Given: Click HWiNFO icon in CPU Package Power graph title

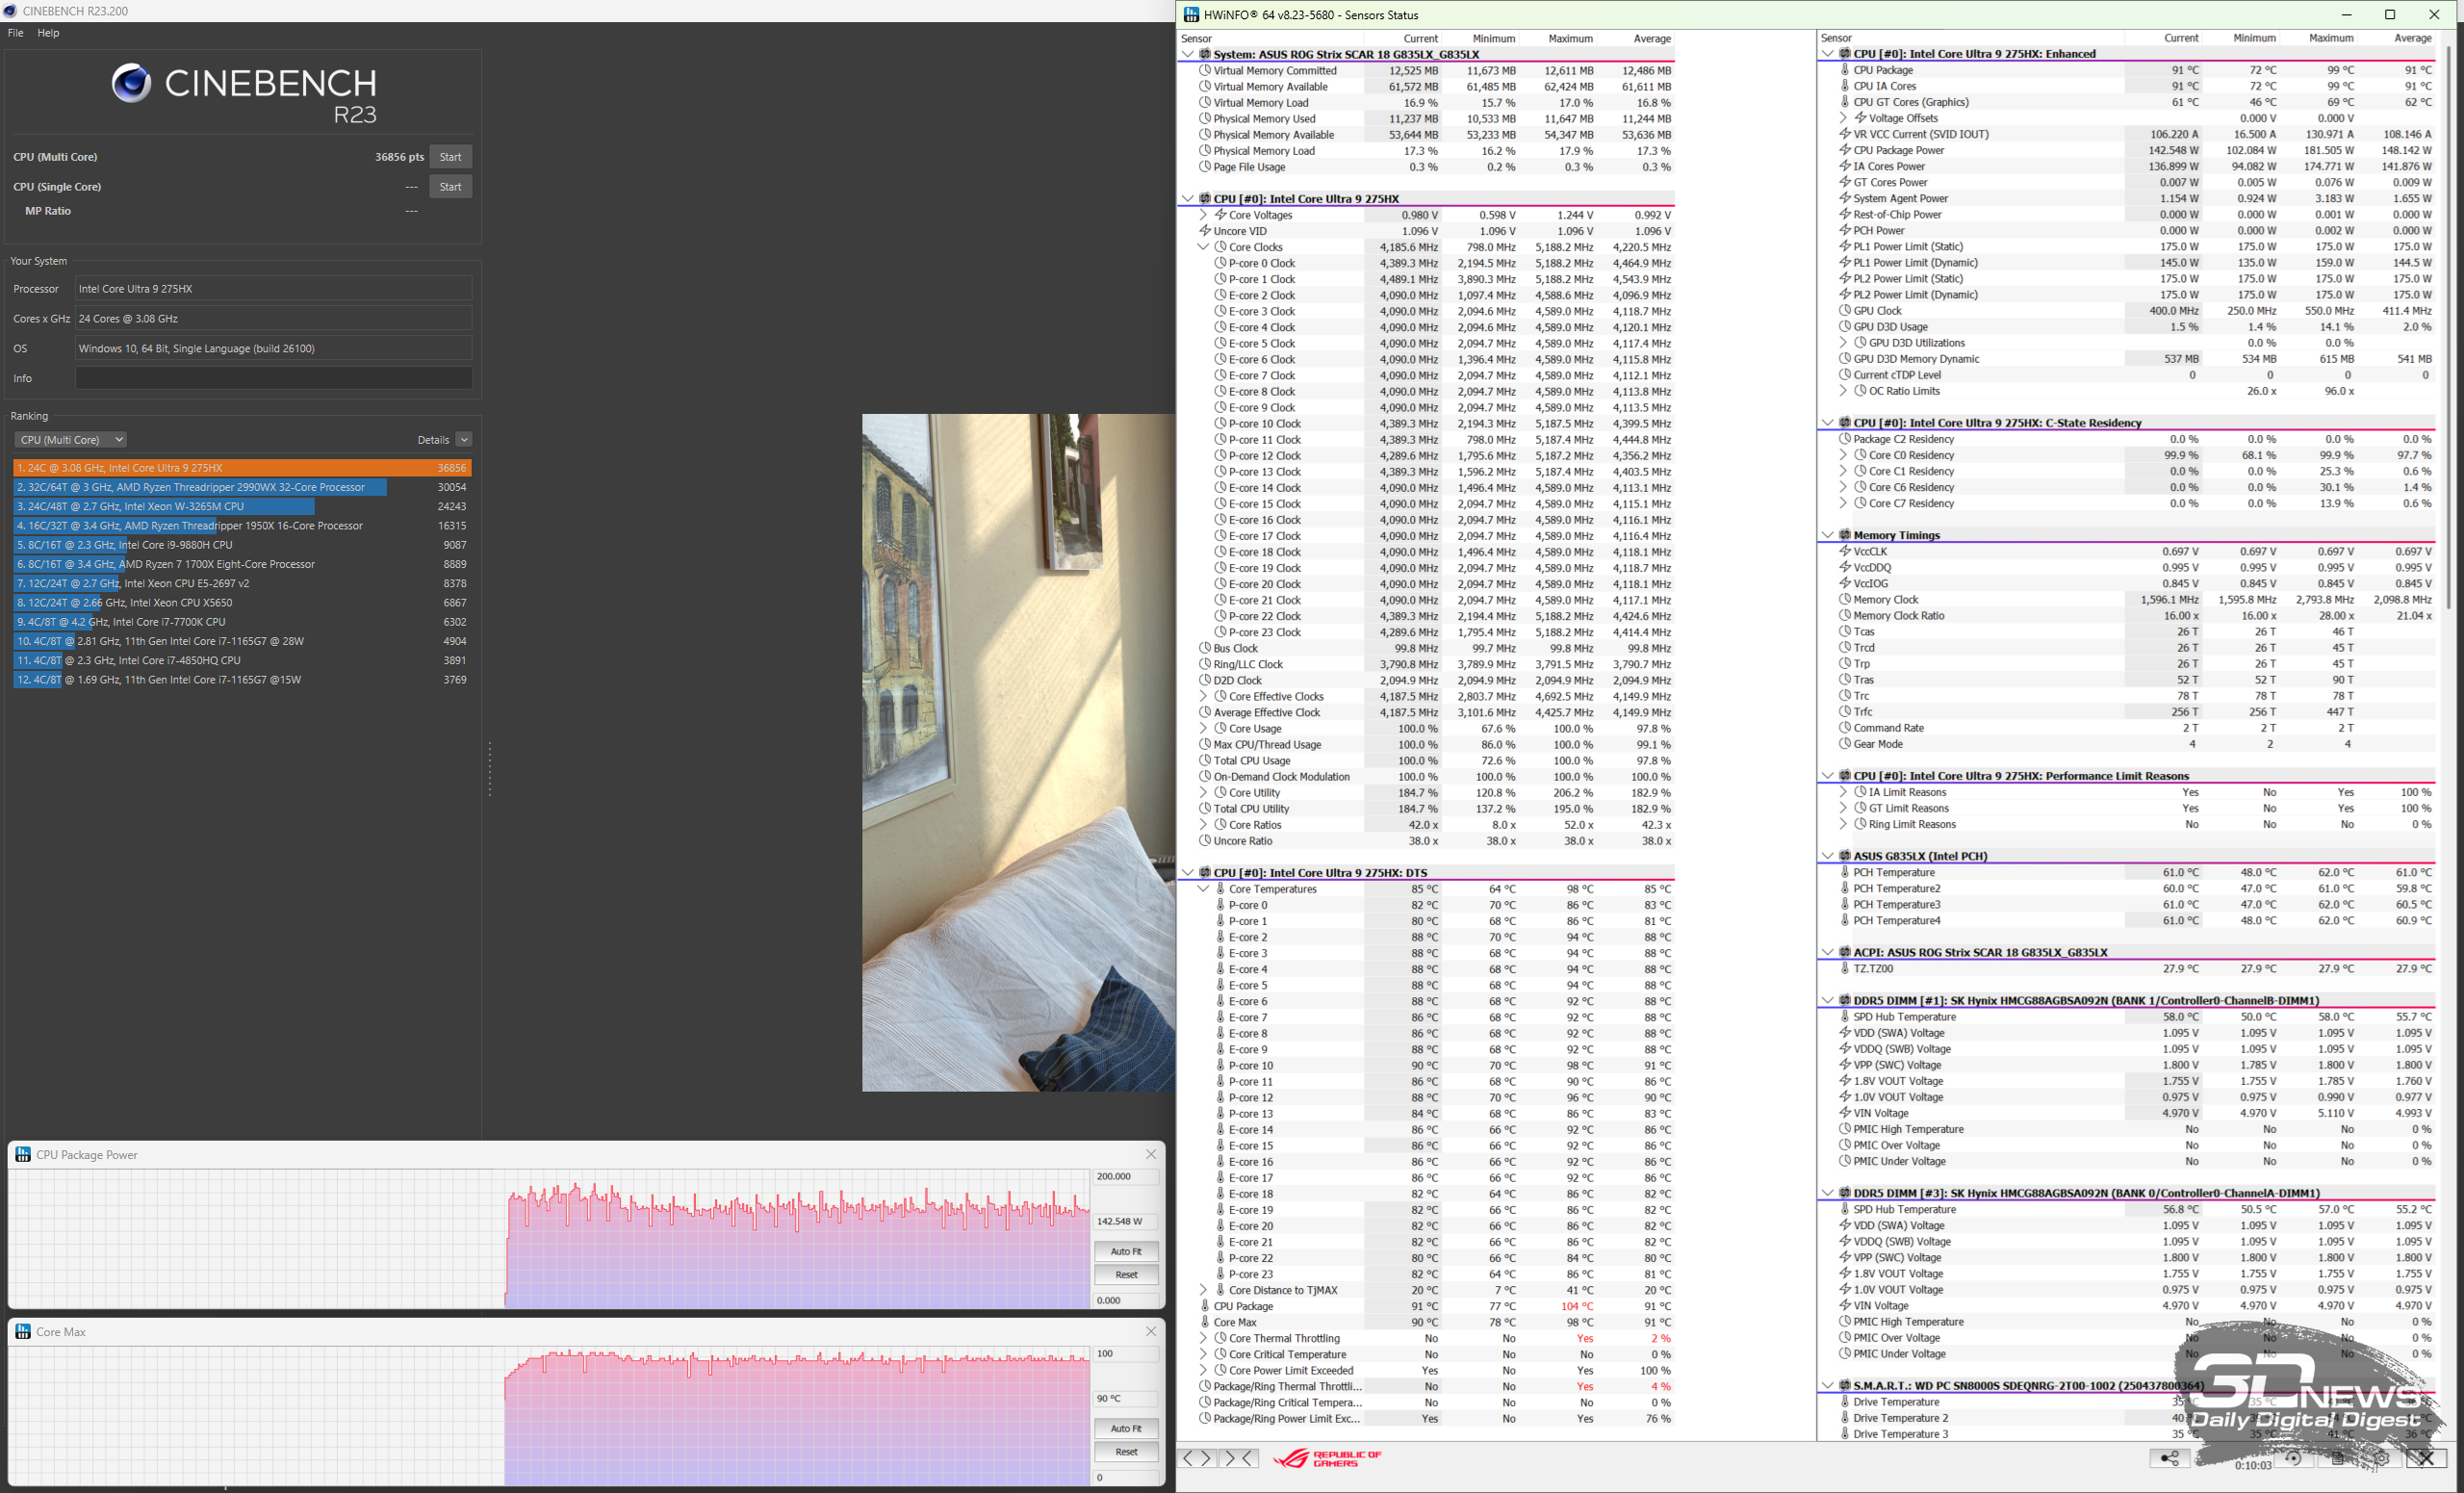Looking at the screenshot, I should click(23, 1154).
